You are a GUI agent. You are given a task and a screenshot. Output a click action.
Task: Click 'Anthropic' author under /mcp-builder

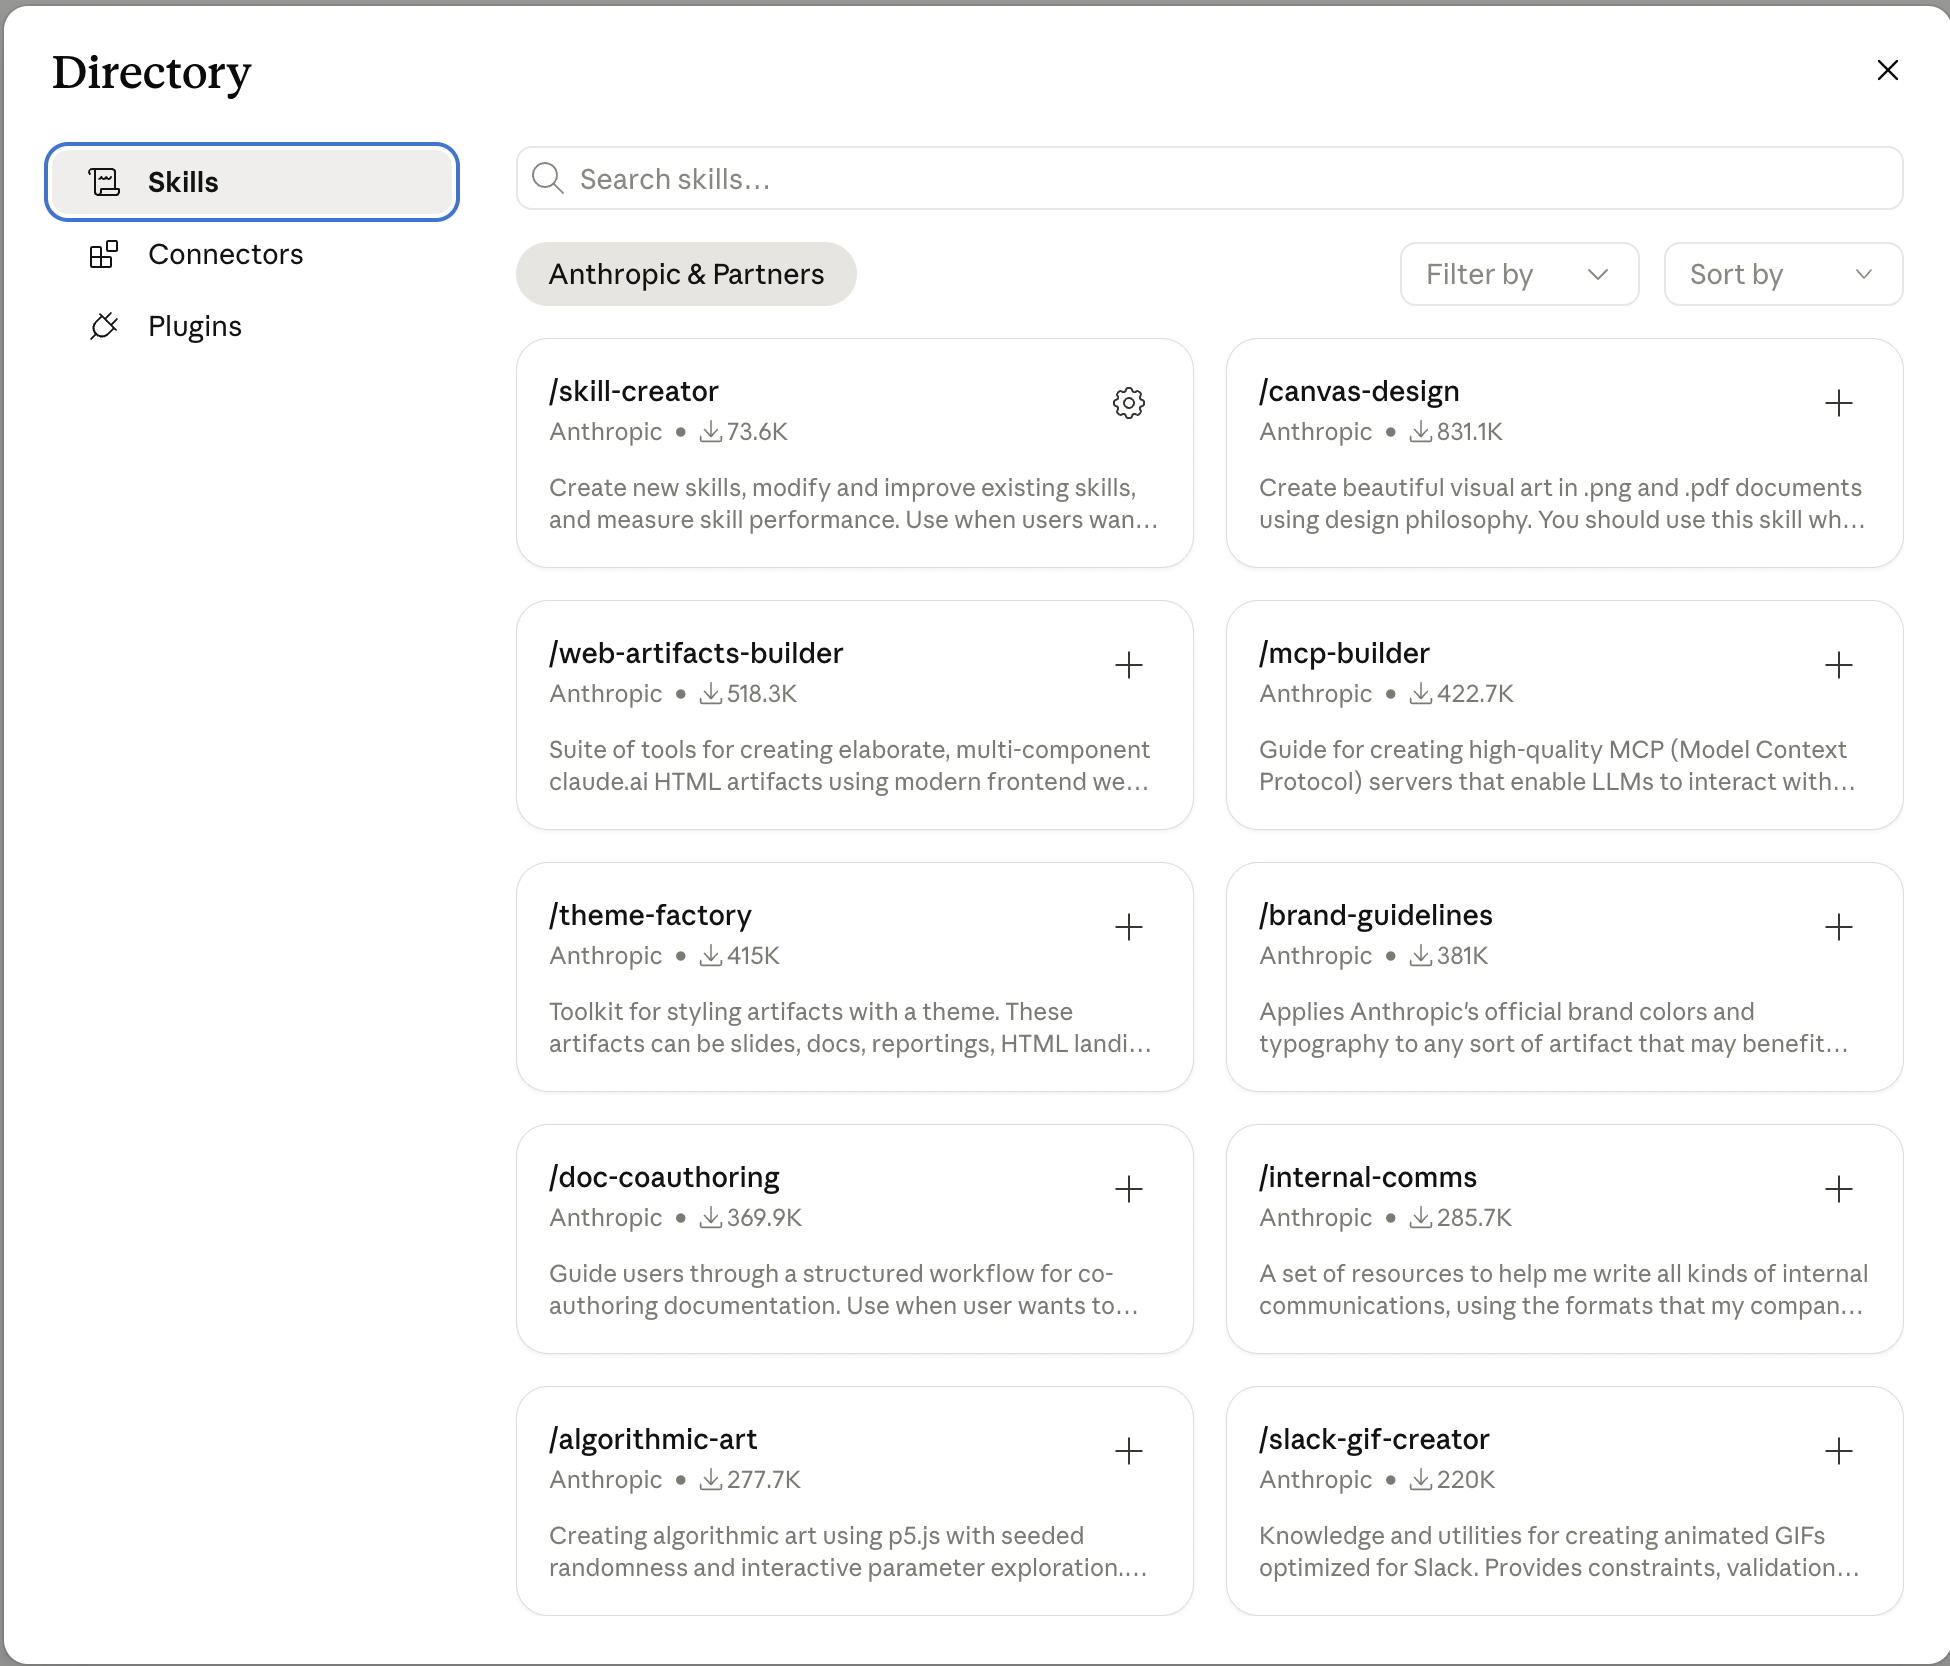click(x=1315, y=694)
